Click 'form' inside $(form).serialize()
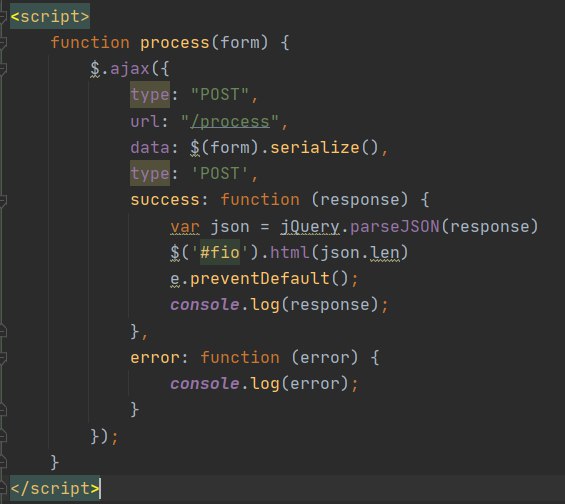 (x=230, y=148)
